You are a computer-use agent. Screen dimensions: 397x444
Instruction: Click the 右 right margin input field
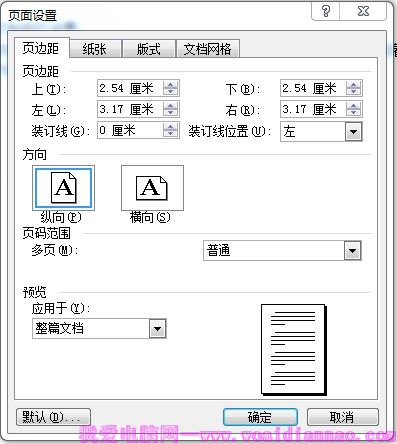click(313, 109)
